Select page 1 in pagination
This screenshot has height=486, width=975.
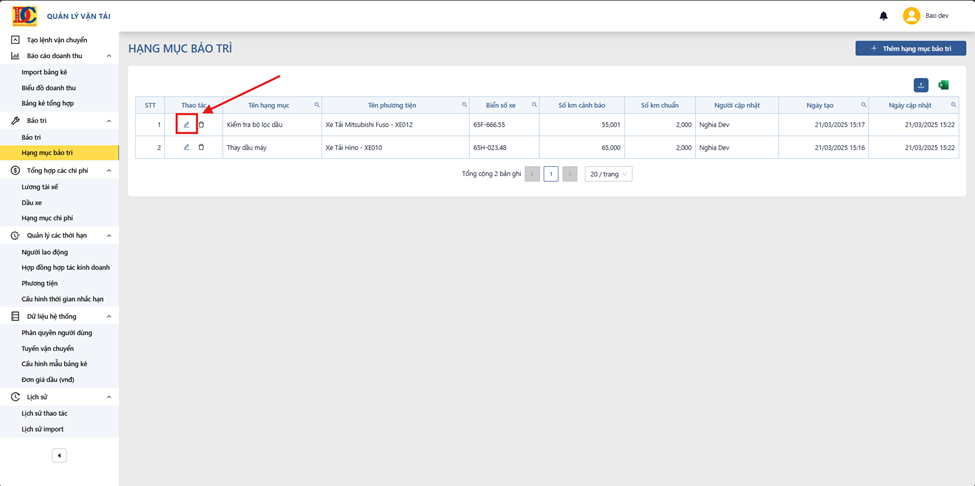point(550,175)
